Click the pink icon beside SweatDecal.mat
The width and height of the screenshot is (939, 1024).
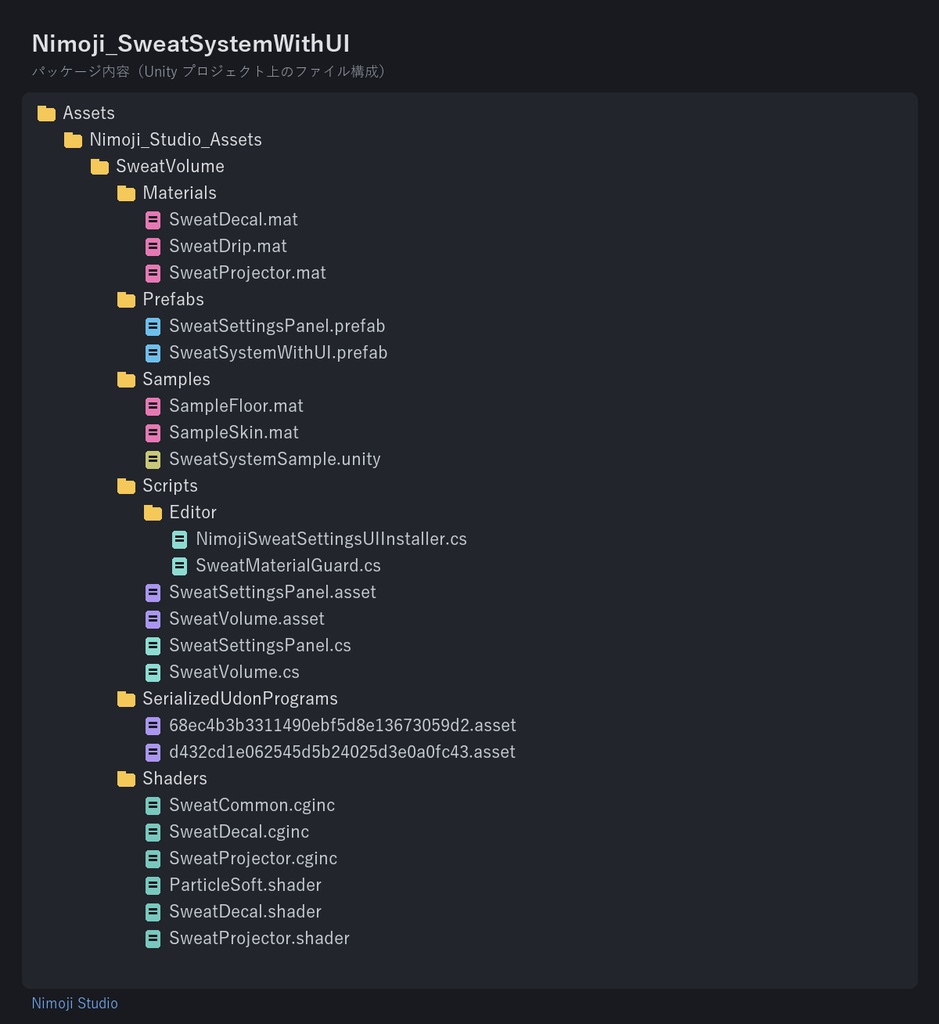(153, 220)
